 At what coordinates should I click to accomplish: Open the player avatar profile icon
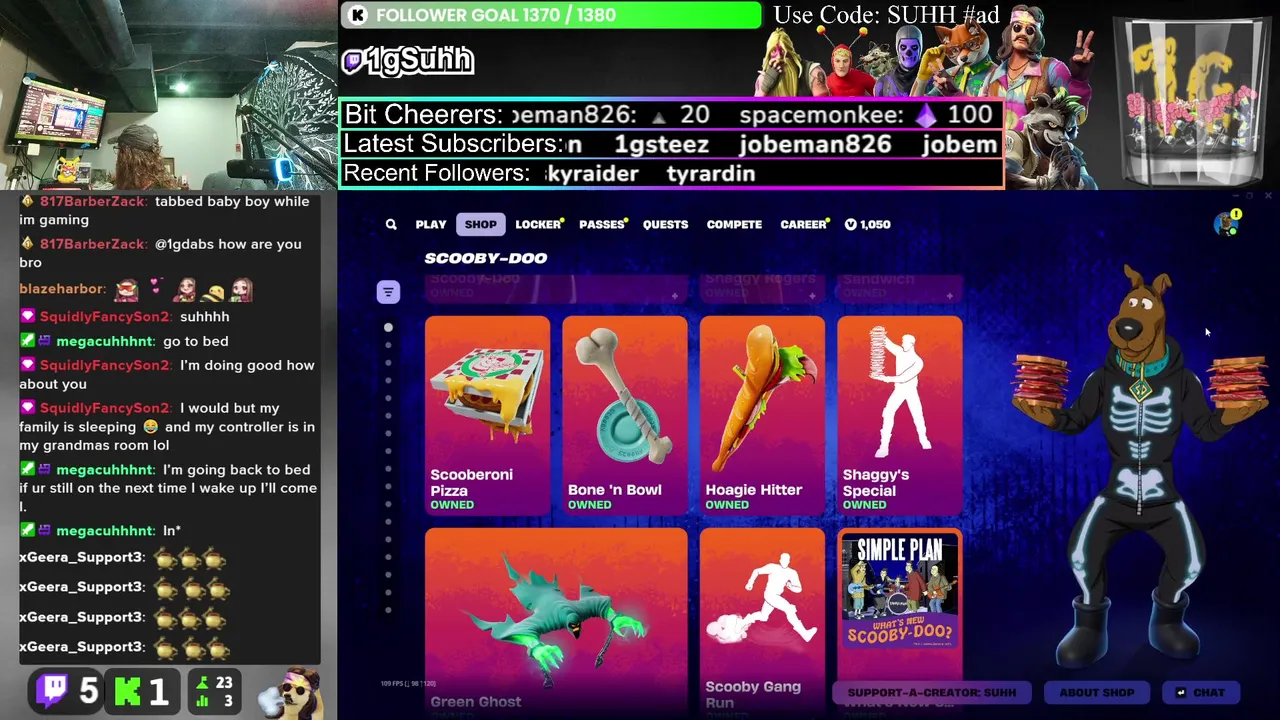point(1226,225)
